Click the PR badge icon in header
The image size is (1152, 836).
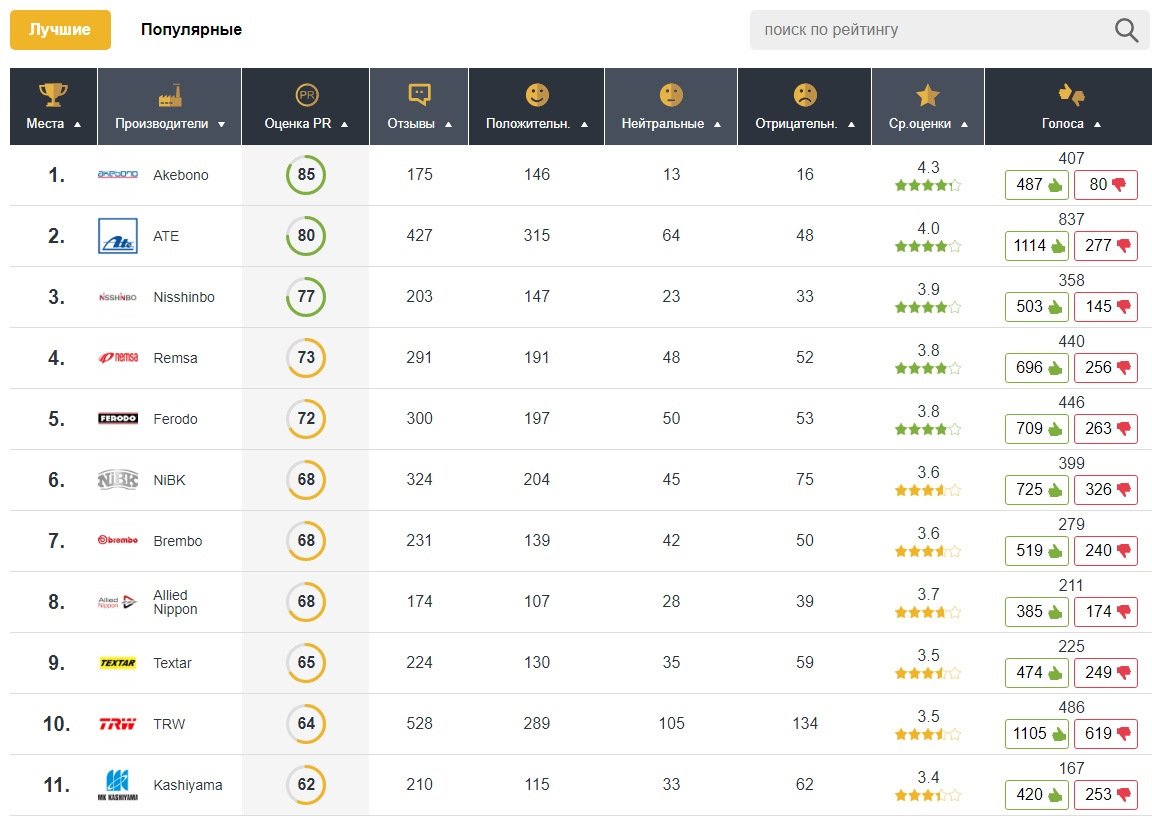click(x=306, y=95)
